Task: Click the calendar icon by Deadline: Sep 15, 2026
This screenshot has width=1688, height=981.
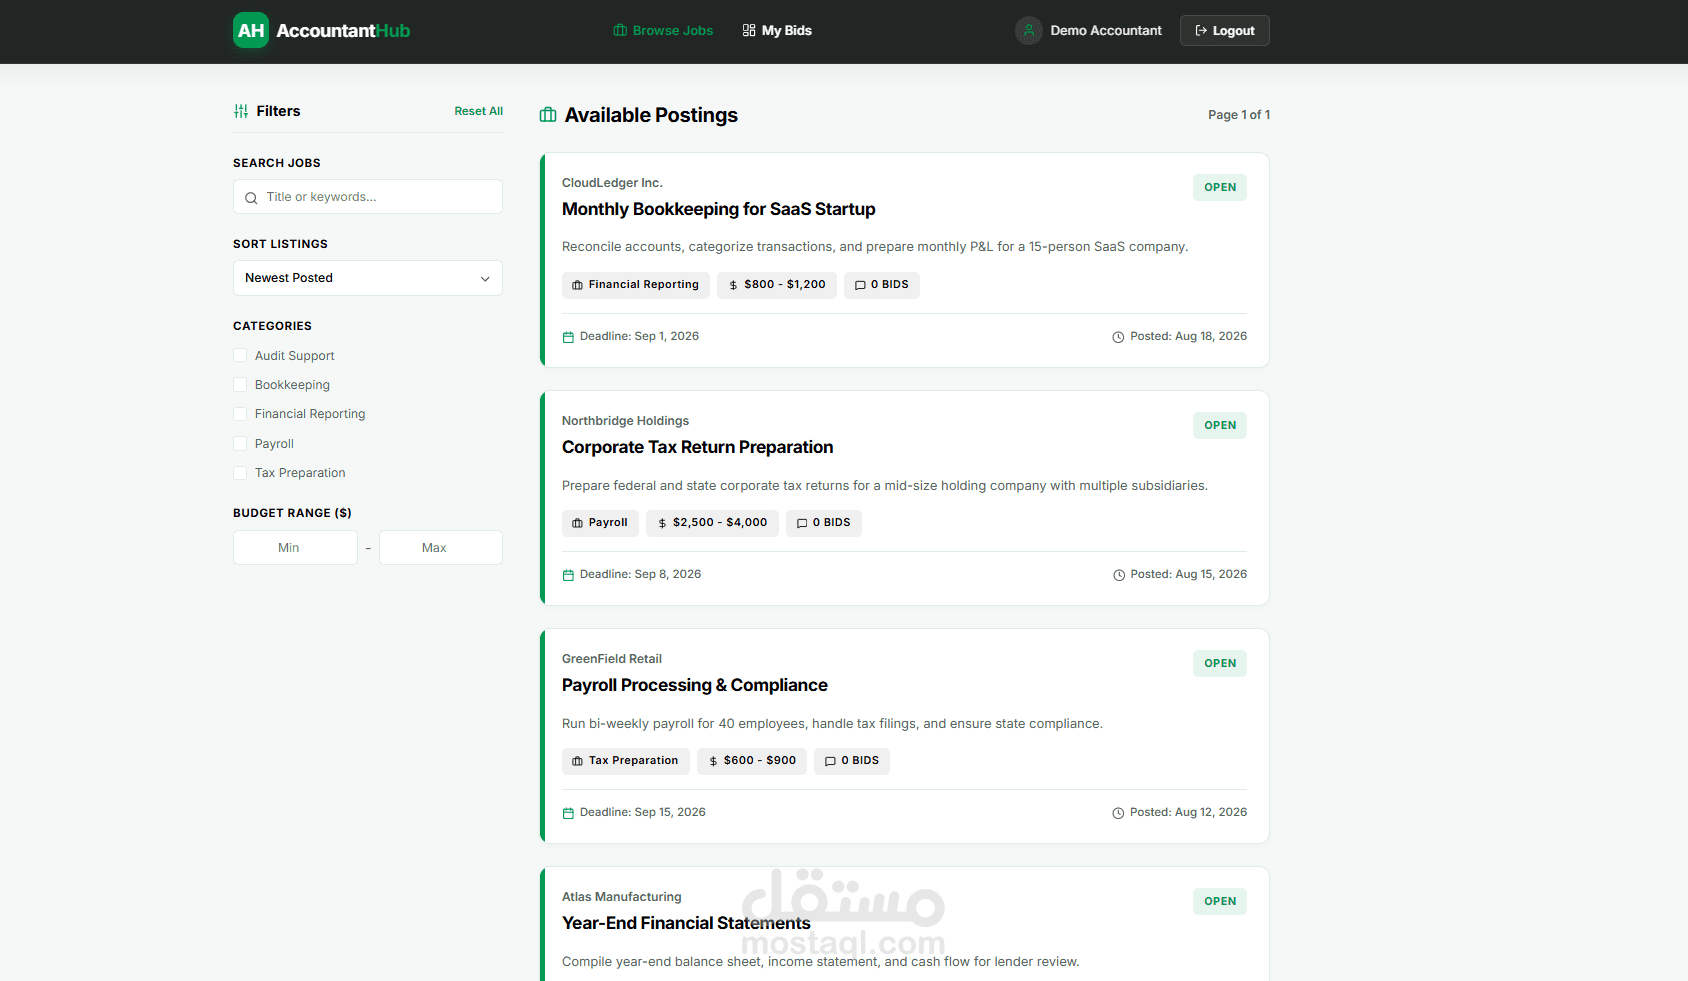Action: [x=568, y=813]
